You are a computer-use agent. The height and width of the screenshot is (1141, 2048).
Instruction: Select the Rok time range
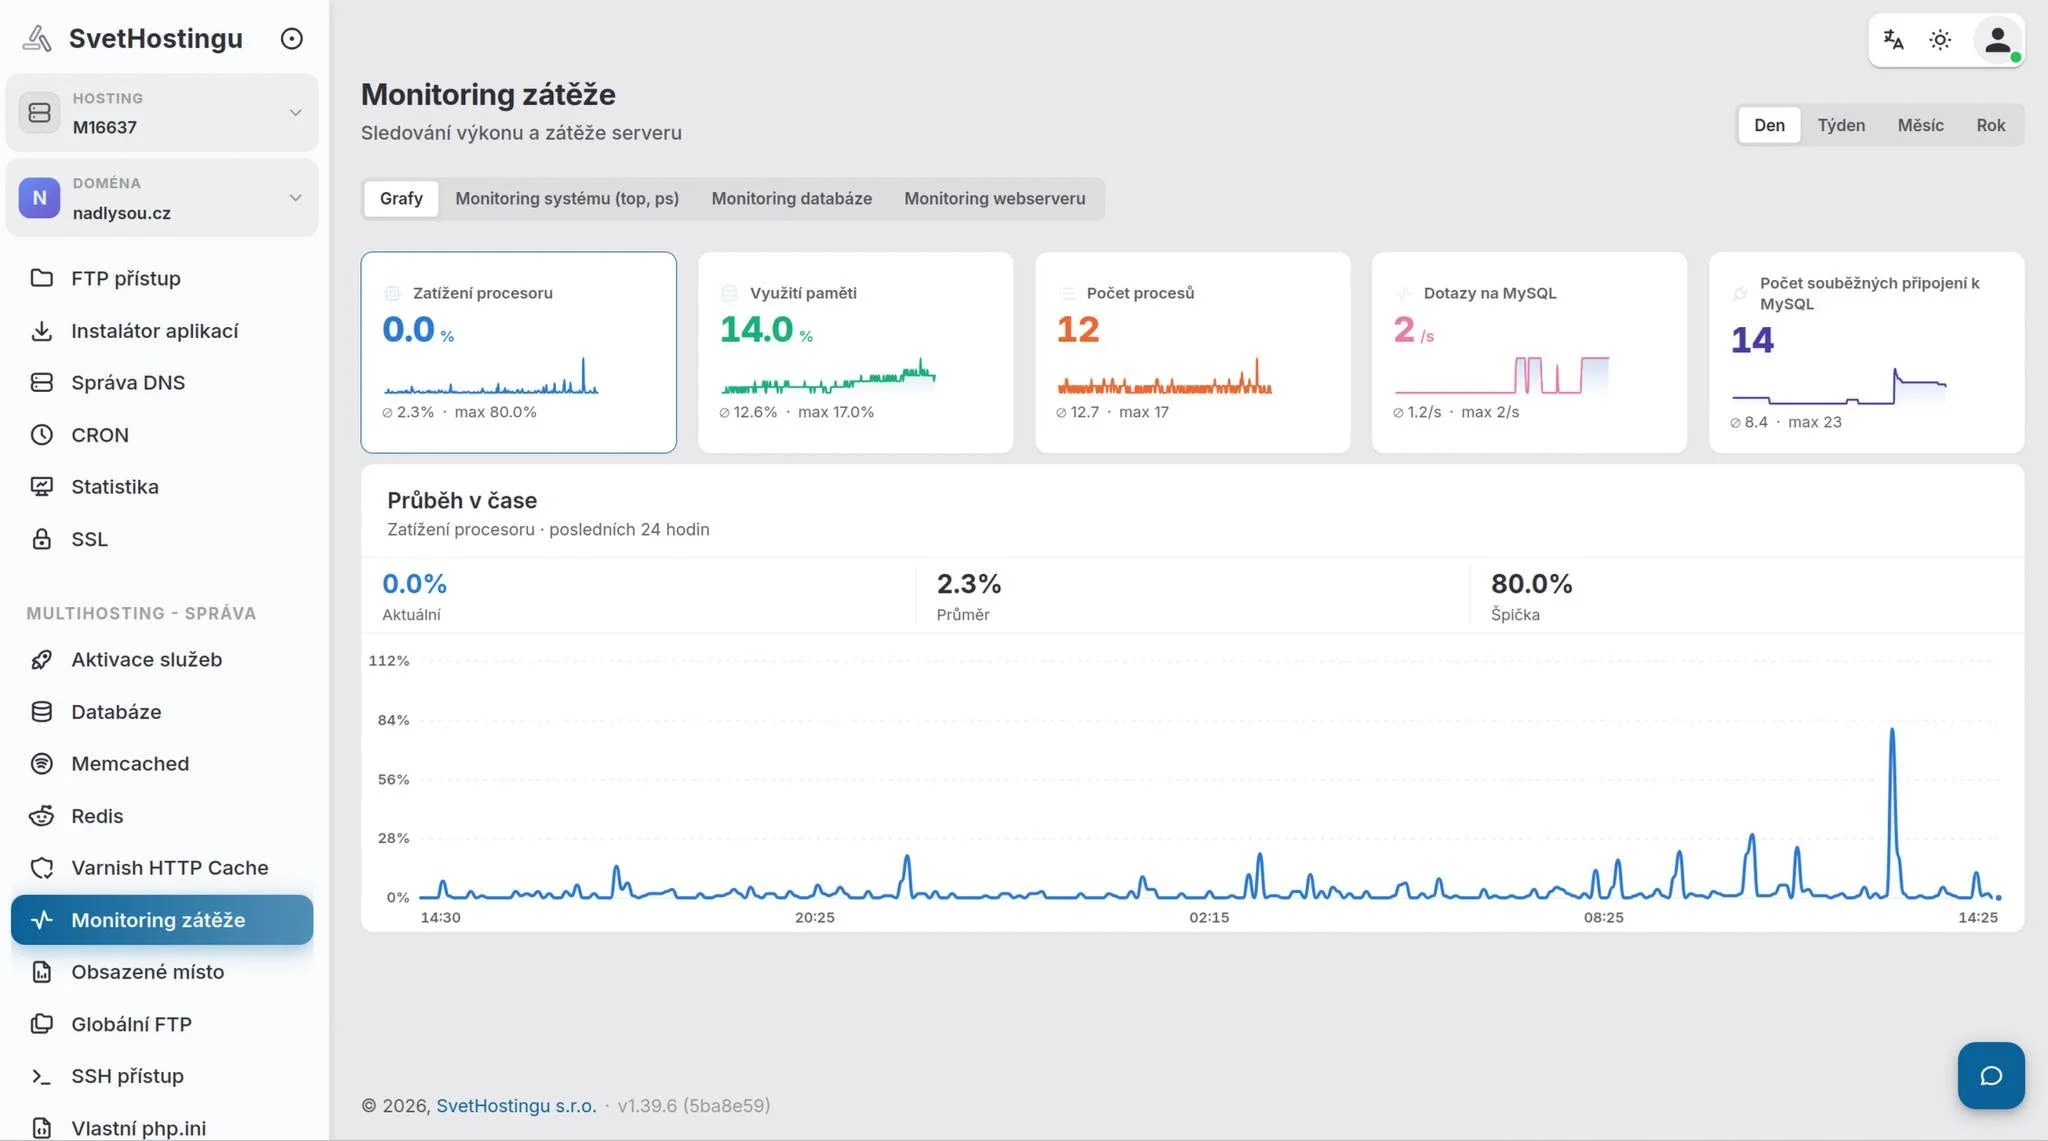(x=1990, y=125)
